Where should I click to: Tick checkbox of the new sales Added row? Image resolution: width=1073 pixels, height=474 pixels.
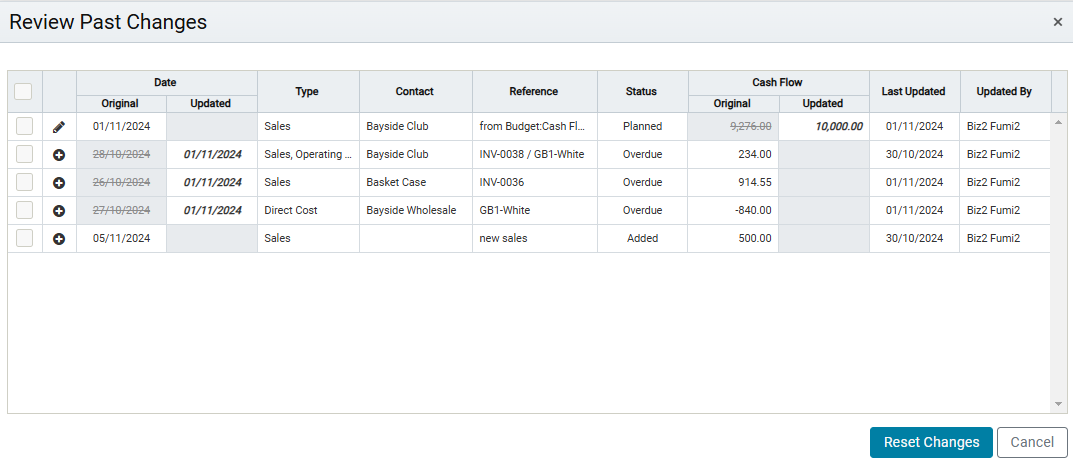[x=25, y=238]
